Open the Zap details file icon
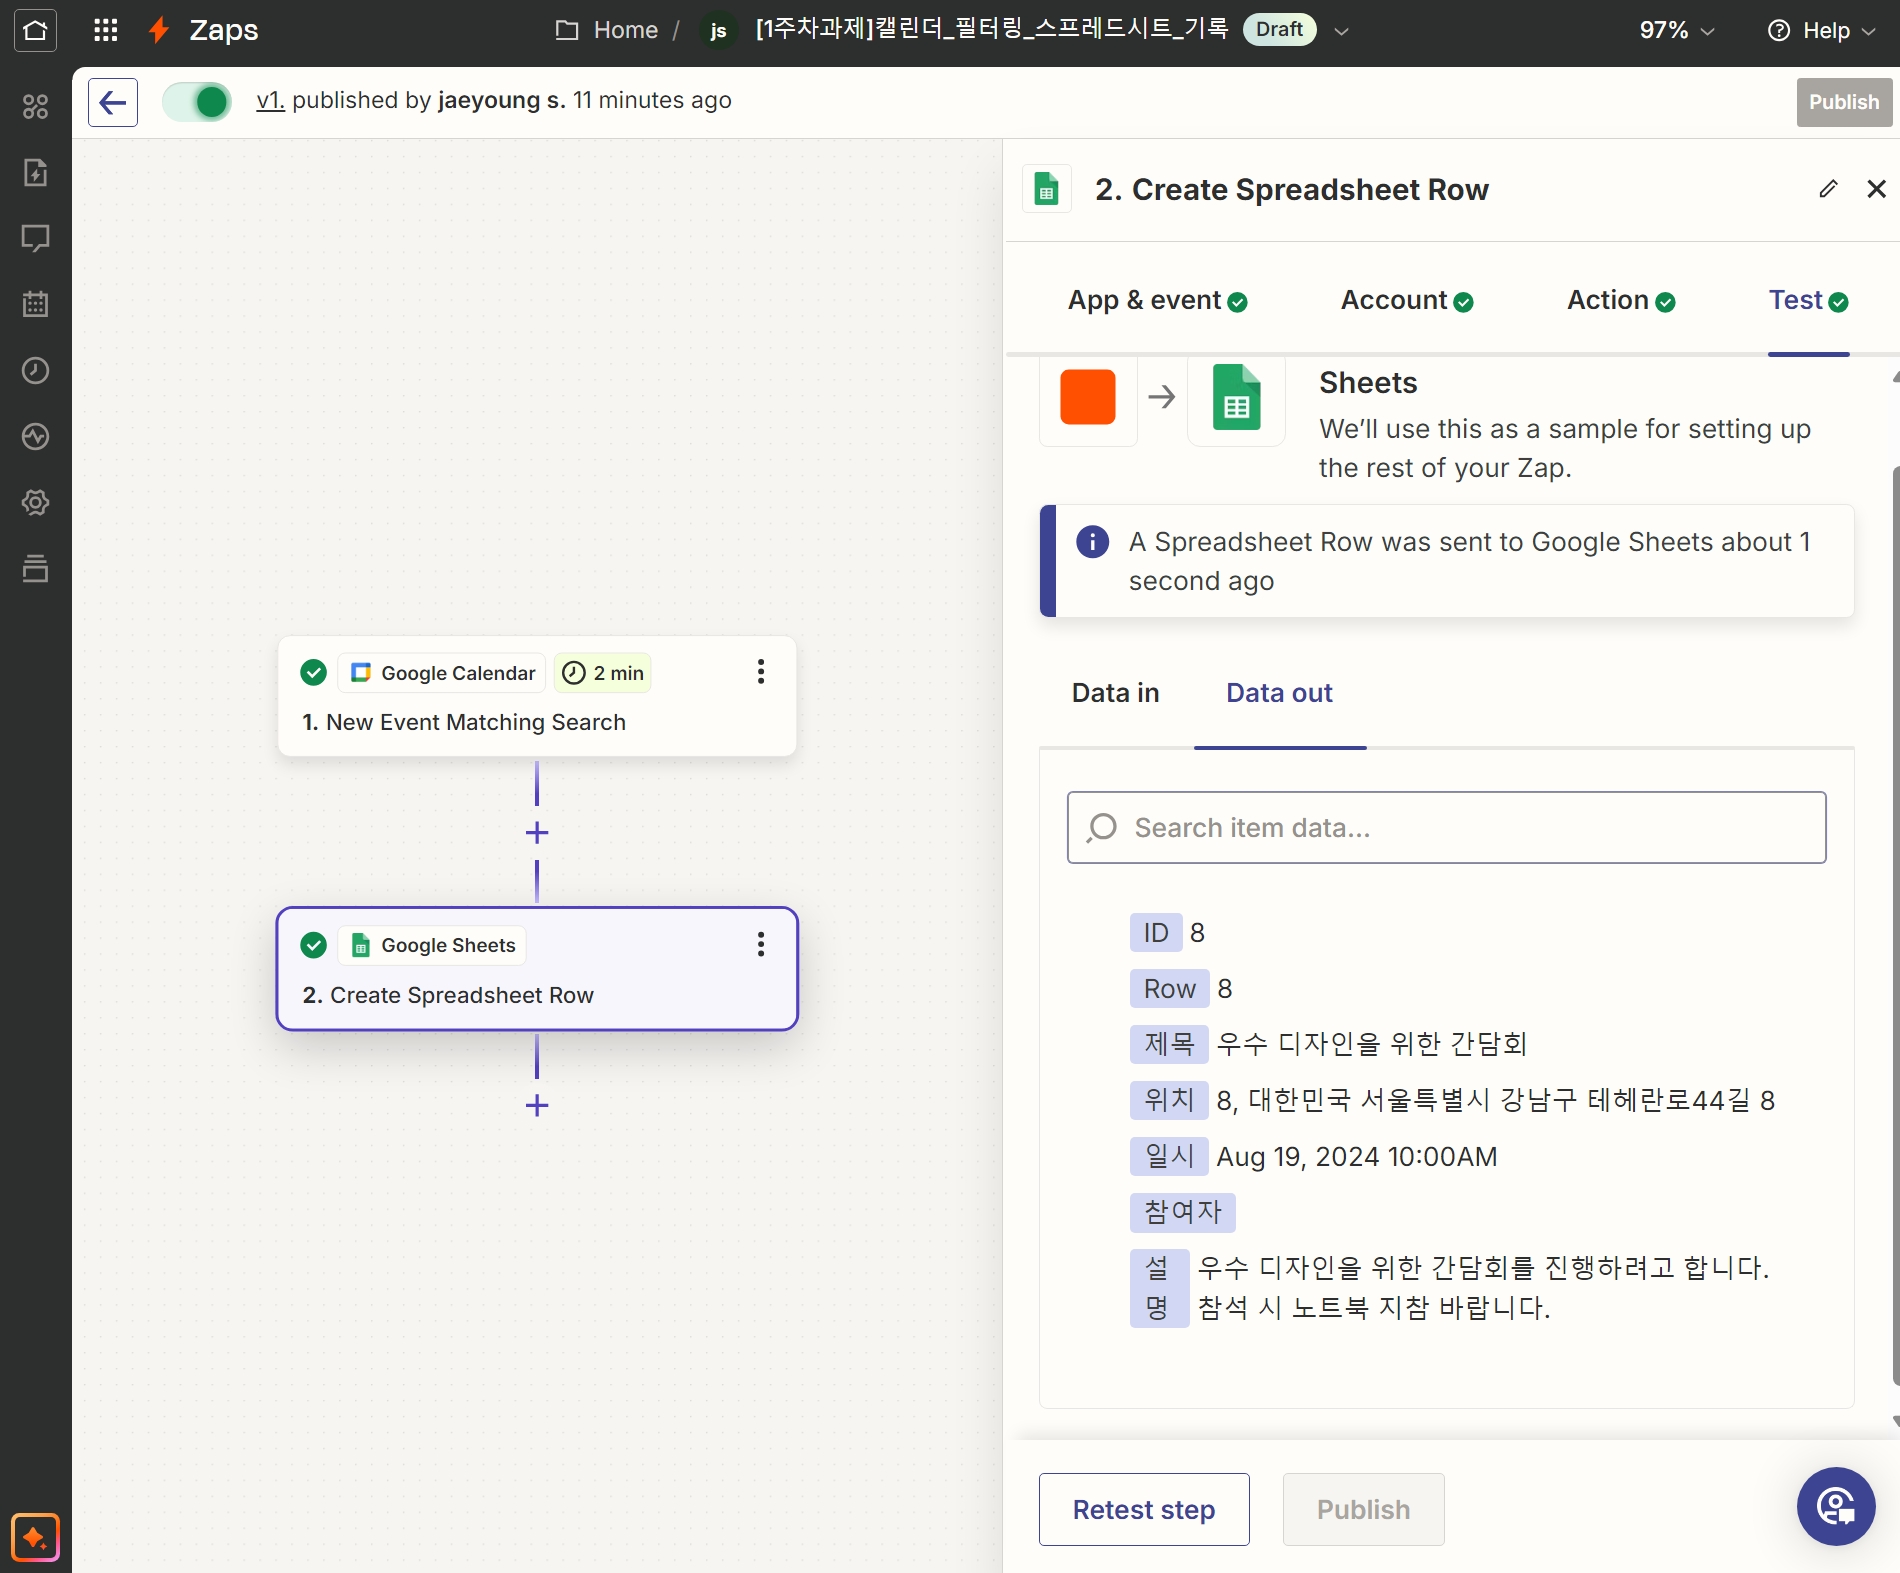Screen dimensions: 1900x1573 click(35, 172)
